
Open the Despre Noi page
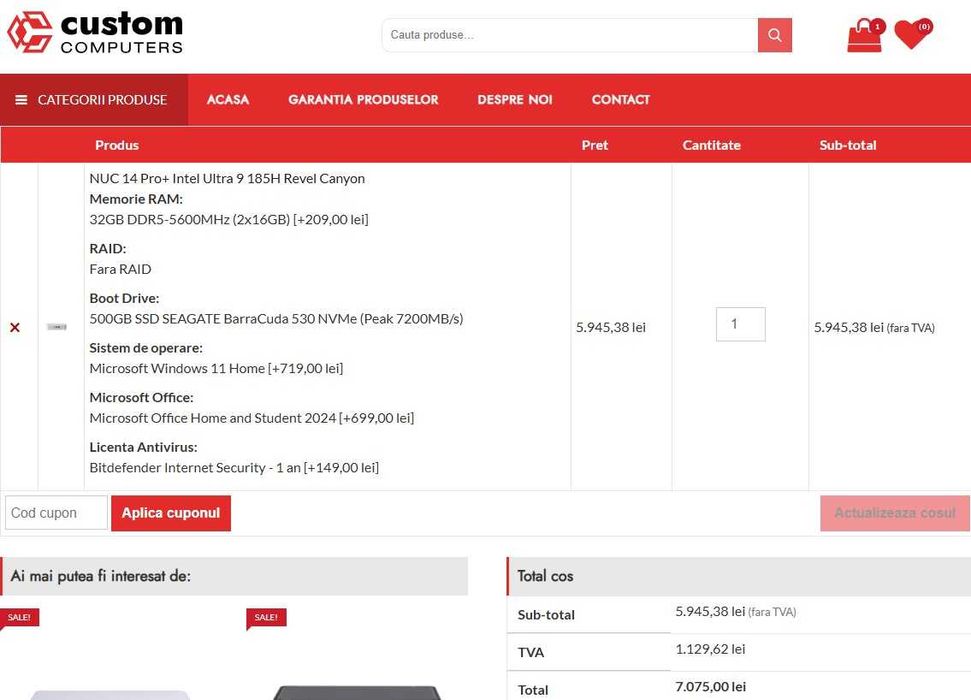515,100
